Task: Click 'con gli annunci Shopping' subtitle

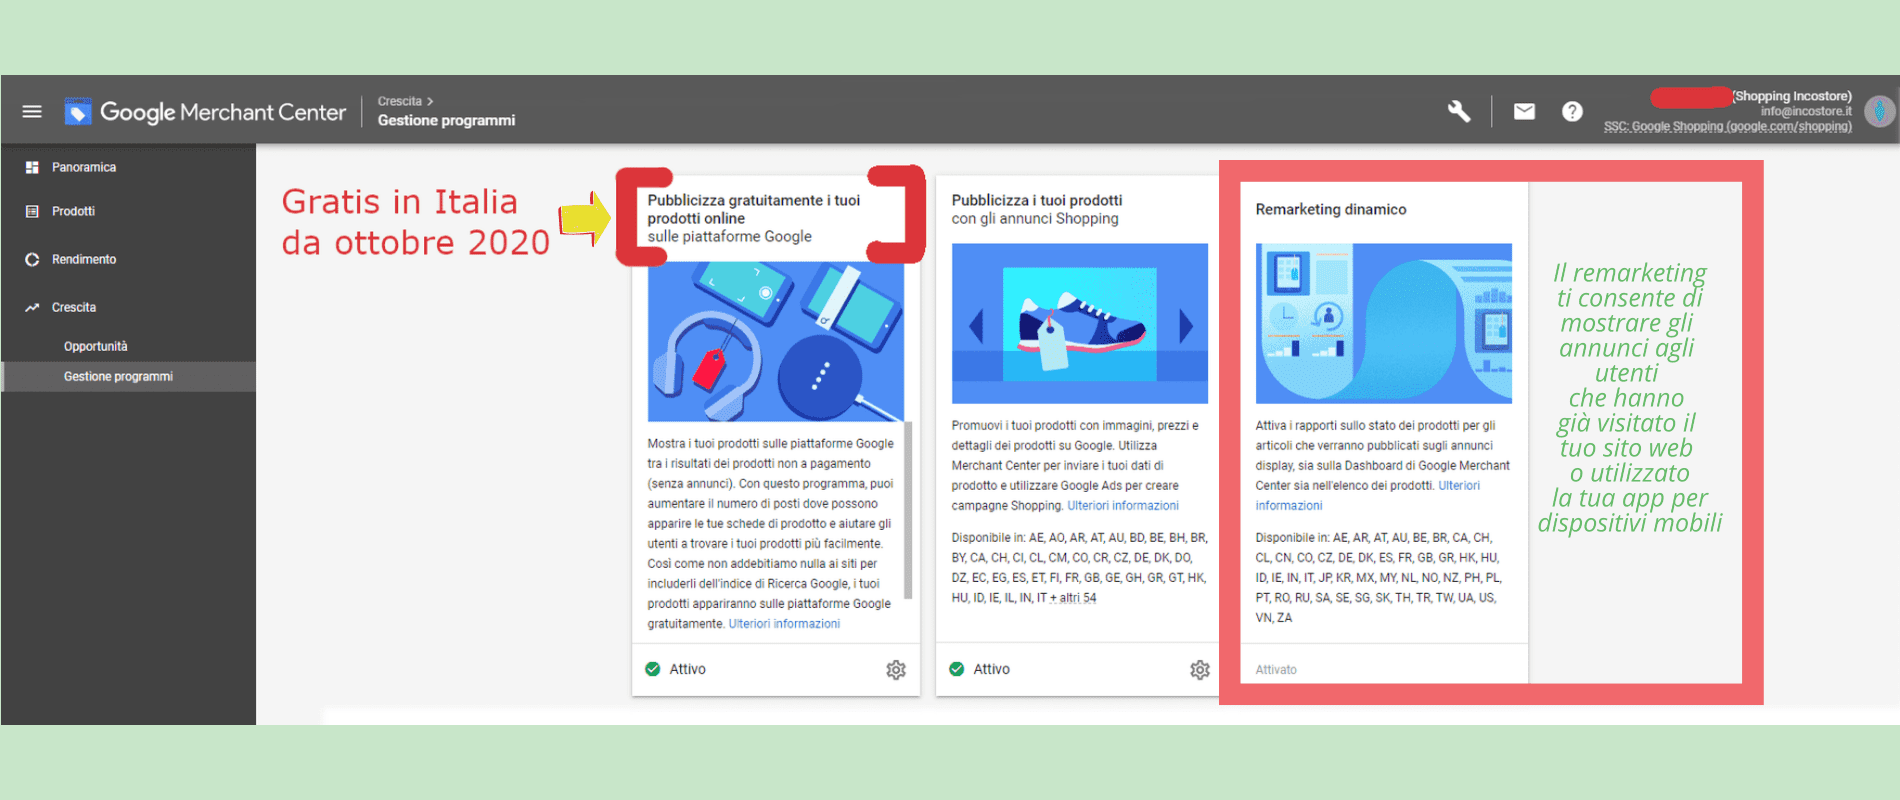Action: [1035, 218]
